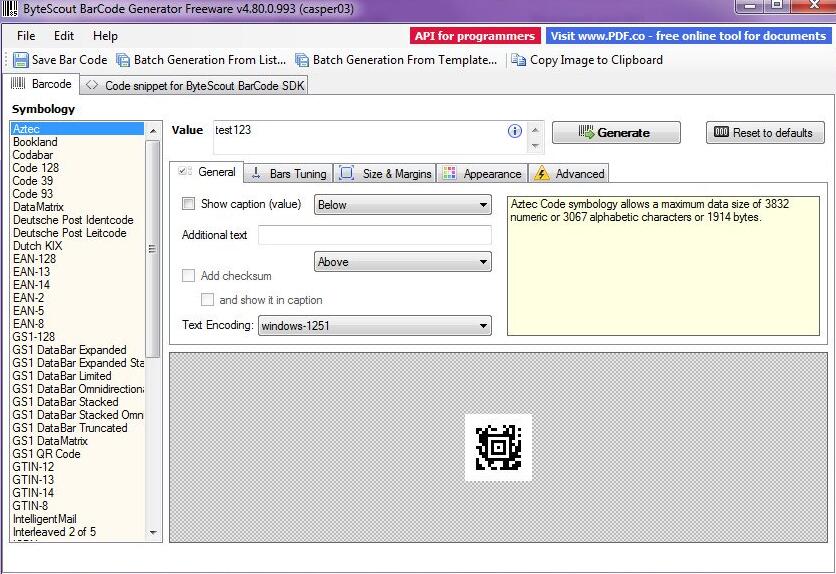The height and width of the screenshot is (574, 836).
Task: Switch to the Appearance tab
Action: [483, 173]
